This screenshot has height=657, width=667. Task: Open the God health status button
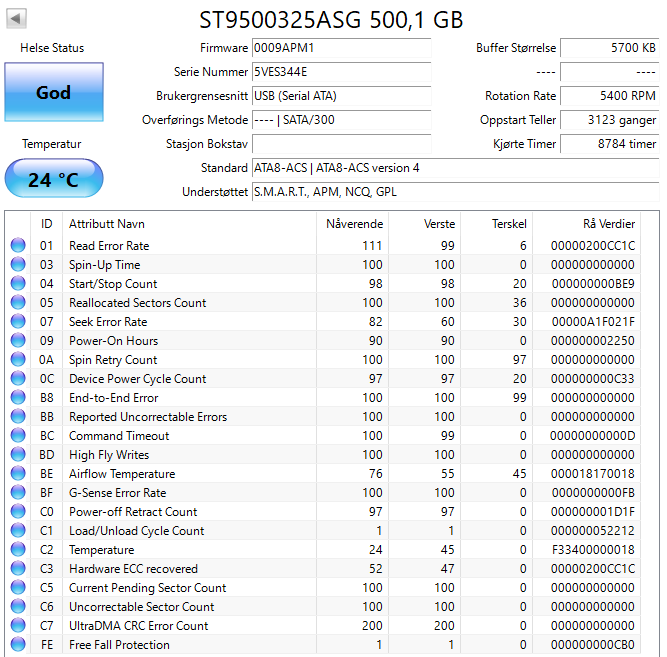(53, 93)
